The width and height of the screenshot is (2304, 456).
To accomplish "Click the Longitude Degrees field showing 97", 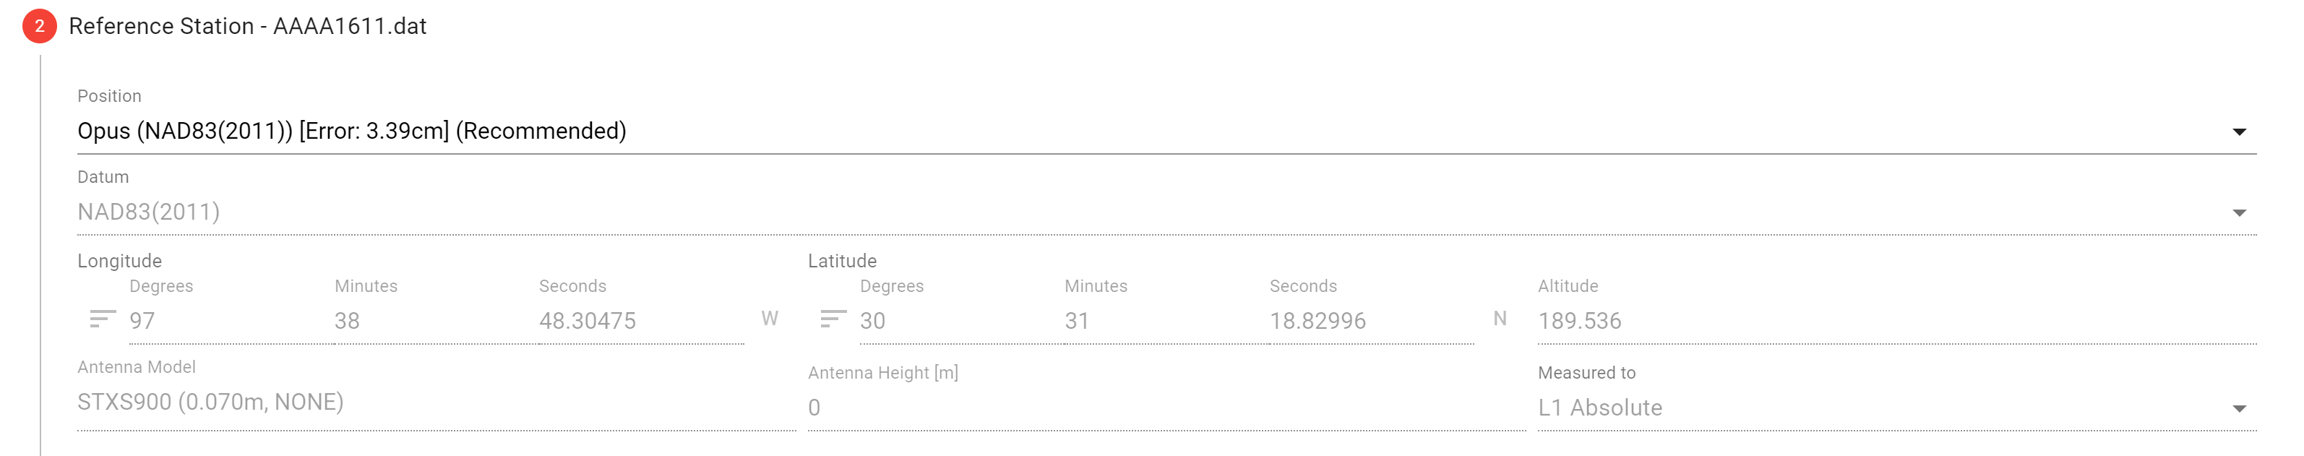I will point(230,321).
